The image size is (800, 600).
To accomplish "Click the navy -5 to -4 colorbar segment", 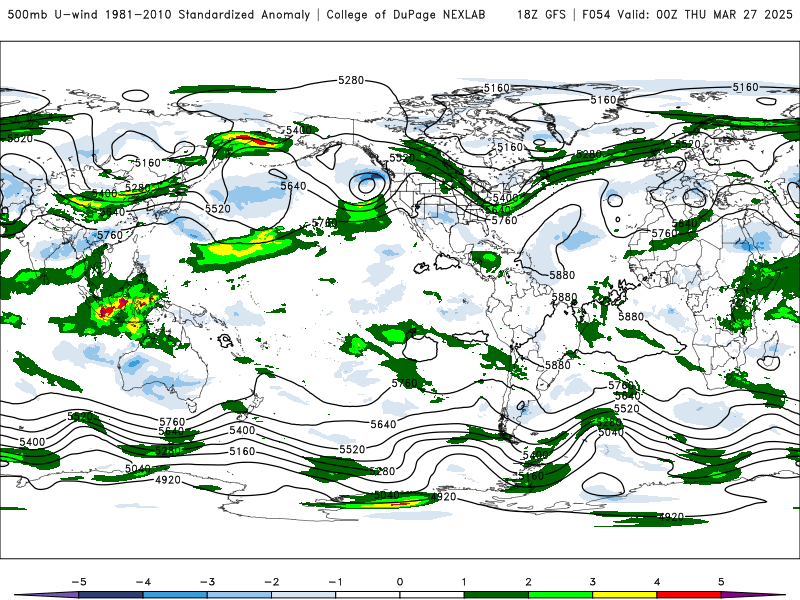I will pyautogui.click(x=111, y=595).
